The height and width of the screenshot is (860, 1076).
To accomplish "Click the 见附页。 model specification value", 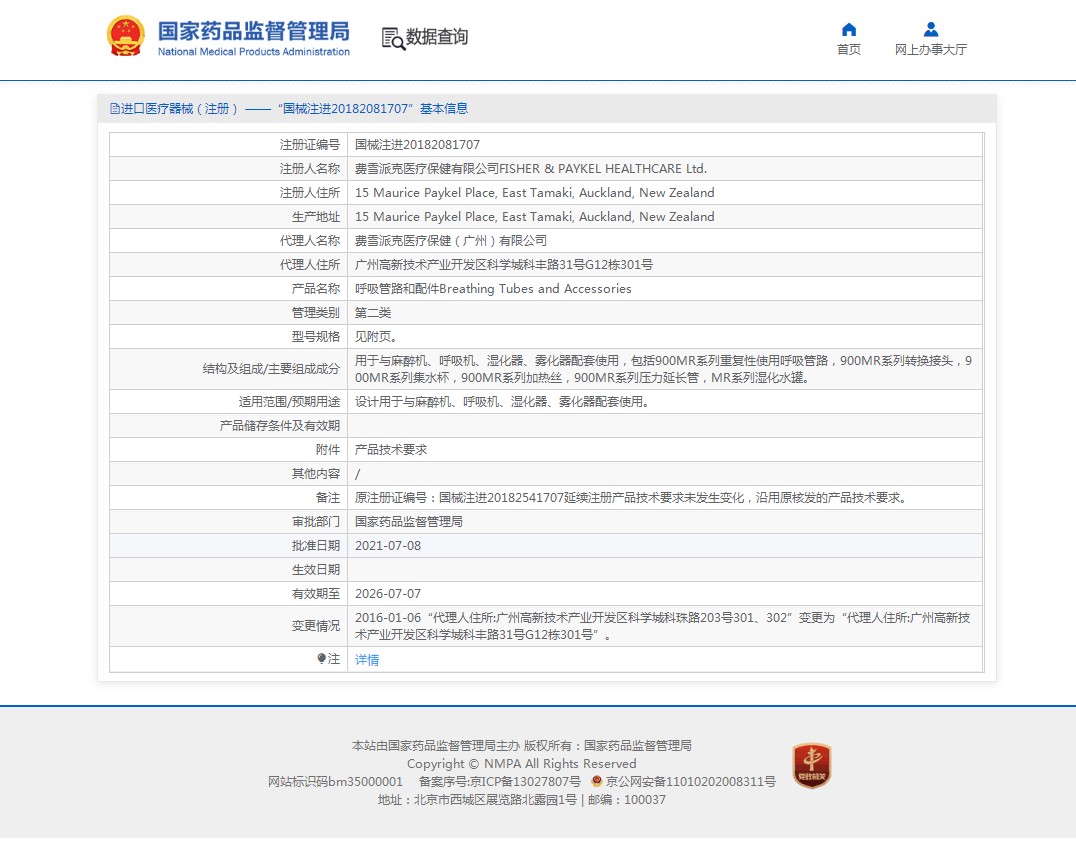I will [x=375, y=337].
